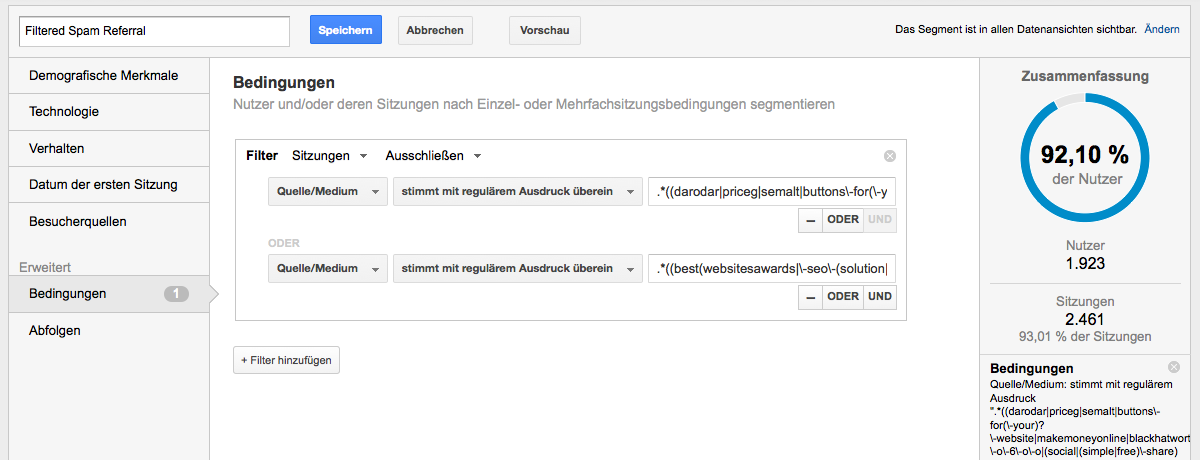Expand first Quelle/Medium dimension dropdown
The width and height of the screenshot is (1200, 460).
click(x=327, y=192)
